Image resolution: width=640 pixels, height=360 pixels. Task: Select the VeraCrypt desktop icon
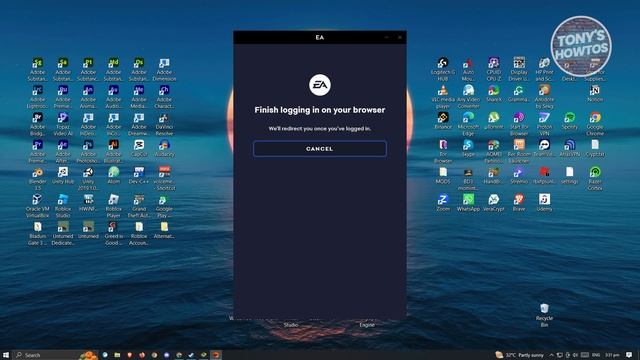[x=493, y=203]
